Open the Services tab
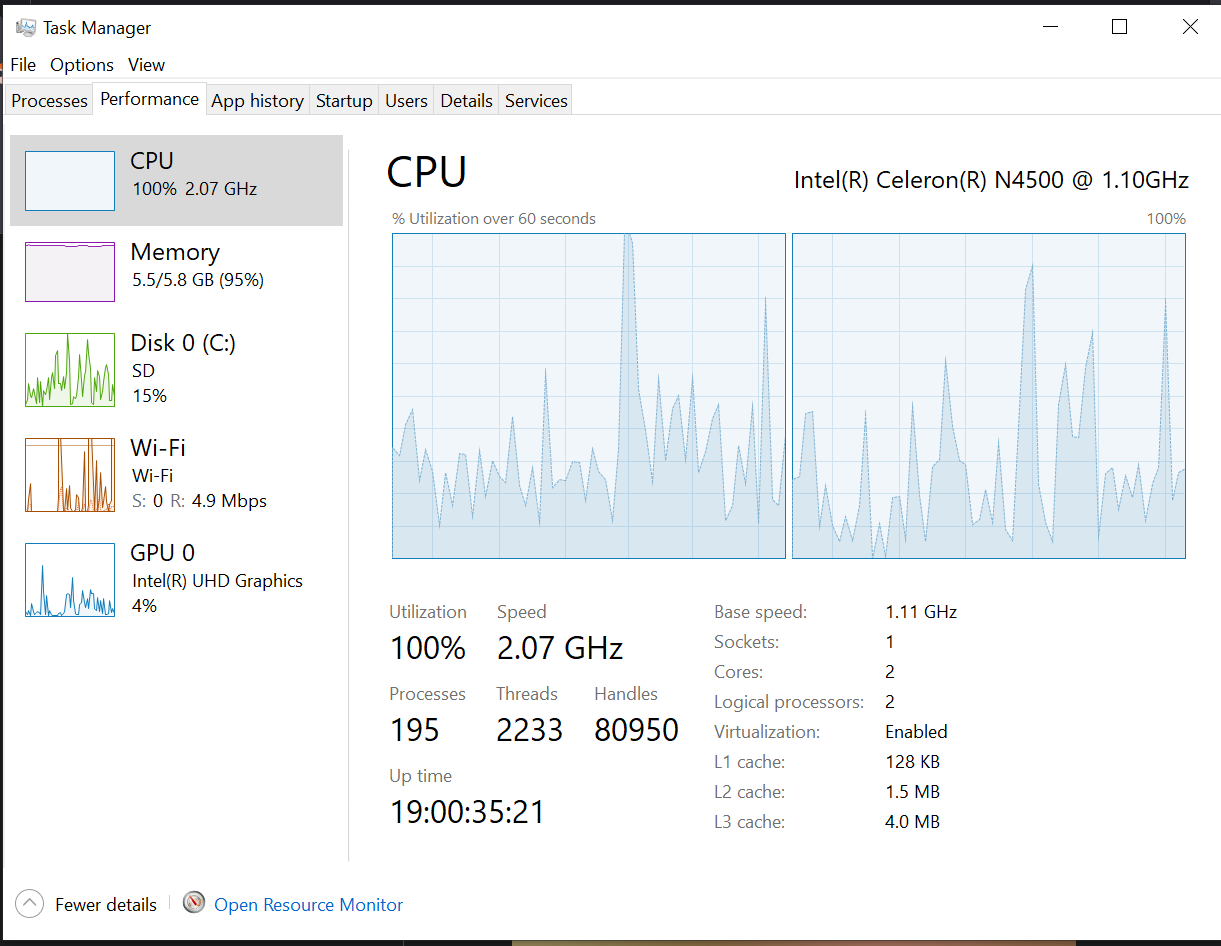Screen dimensions: 1221x946 click(x=536, y=101)
